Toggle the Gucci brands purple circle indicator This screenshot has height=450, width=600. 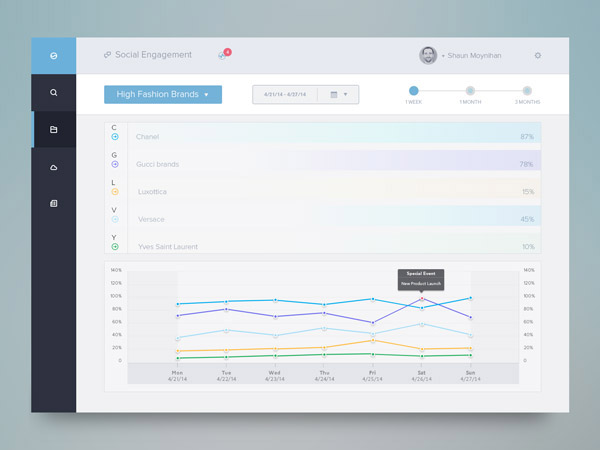(115, 164)
